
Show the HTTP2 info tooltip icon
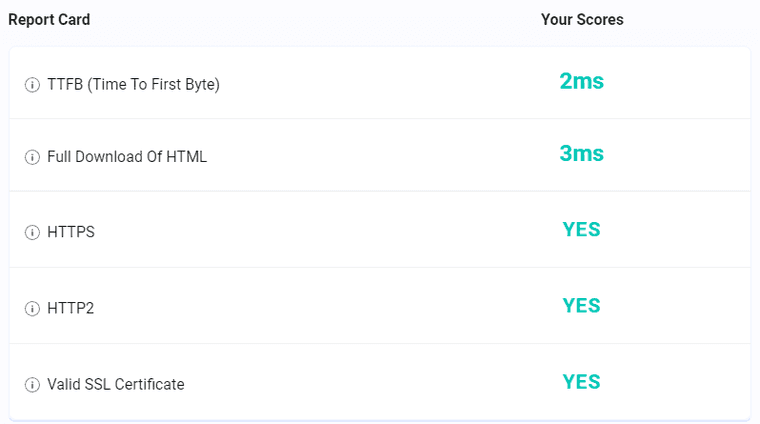(x=32, y=308)
